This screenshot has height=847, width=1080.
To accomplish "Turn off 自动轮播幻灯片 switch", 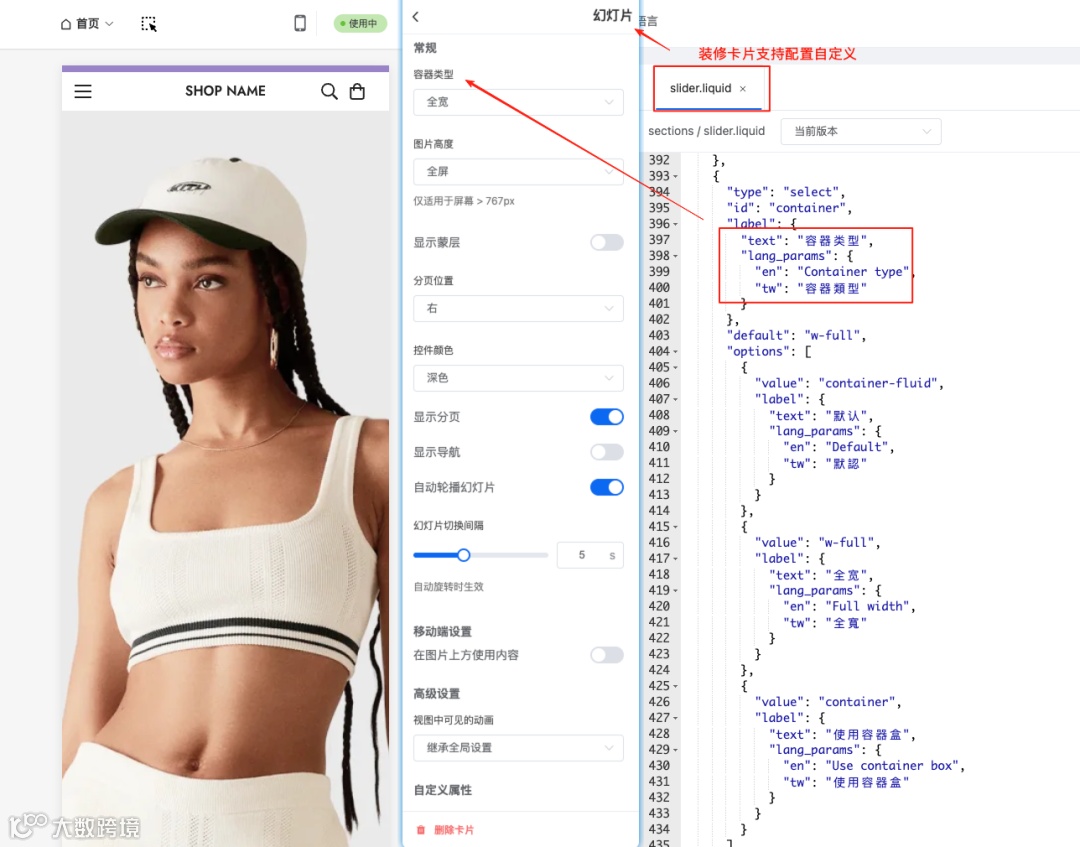I will pos(607,487).
